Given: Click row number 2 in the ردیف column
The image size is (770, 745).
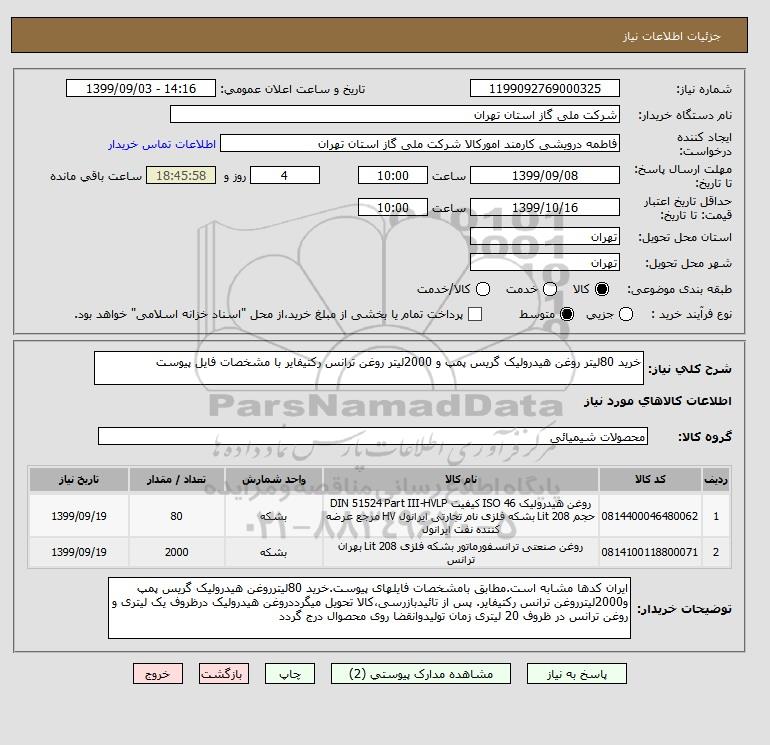Looking at the screenshot, I should pyautogui.click(x=715, y=552).
